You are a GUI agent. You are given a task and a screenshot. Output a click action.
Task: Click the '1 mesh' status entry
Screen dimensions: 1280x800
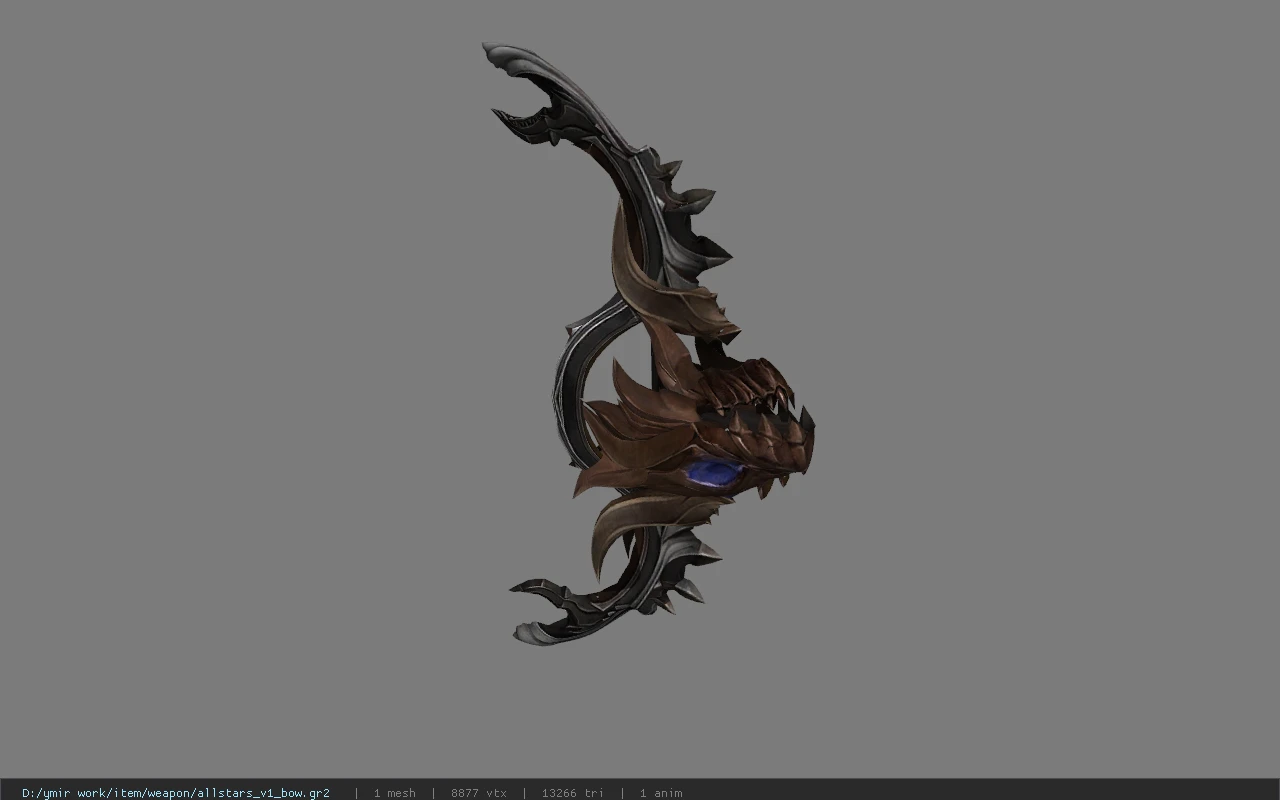394,793
